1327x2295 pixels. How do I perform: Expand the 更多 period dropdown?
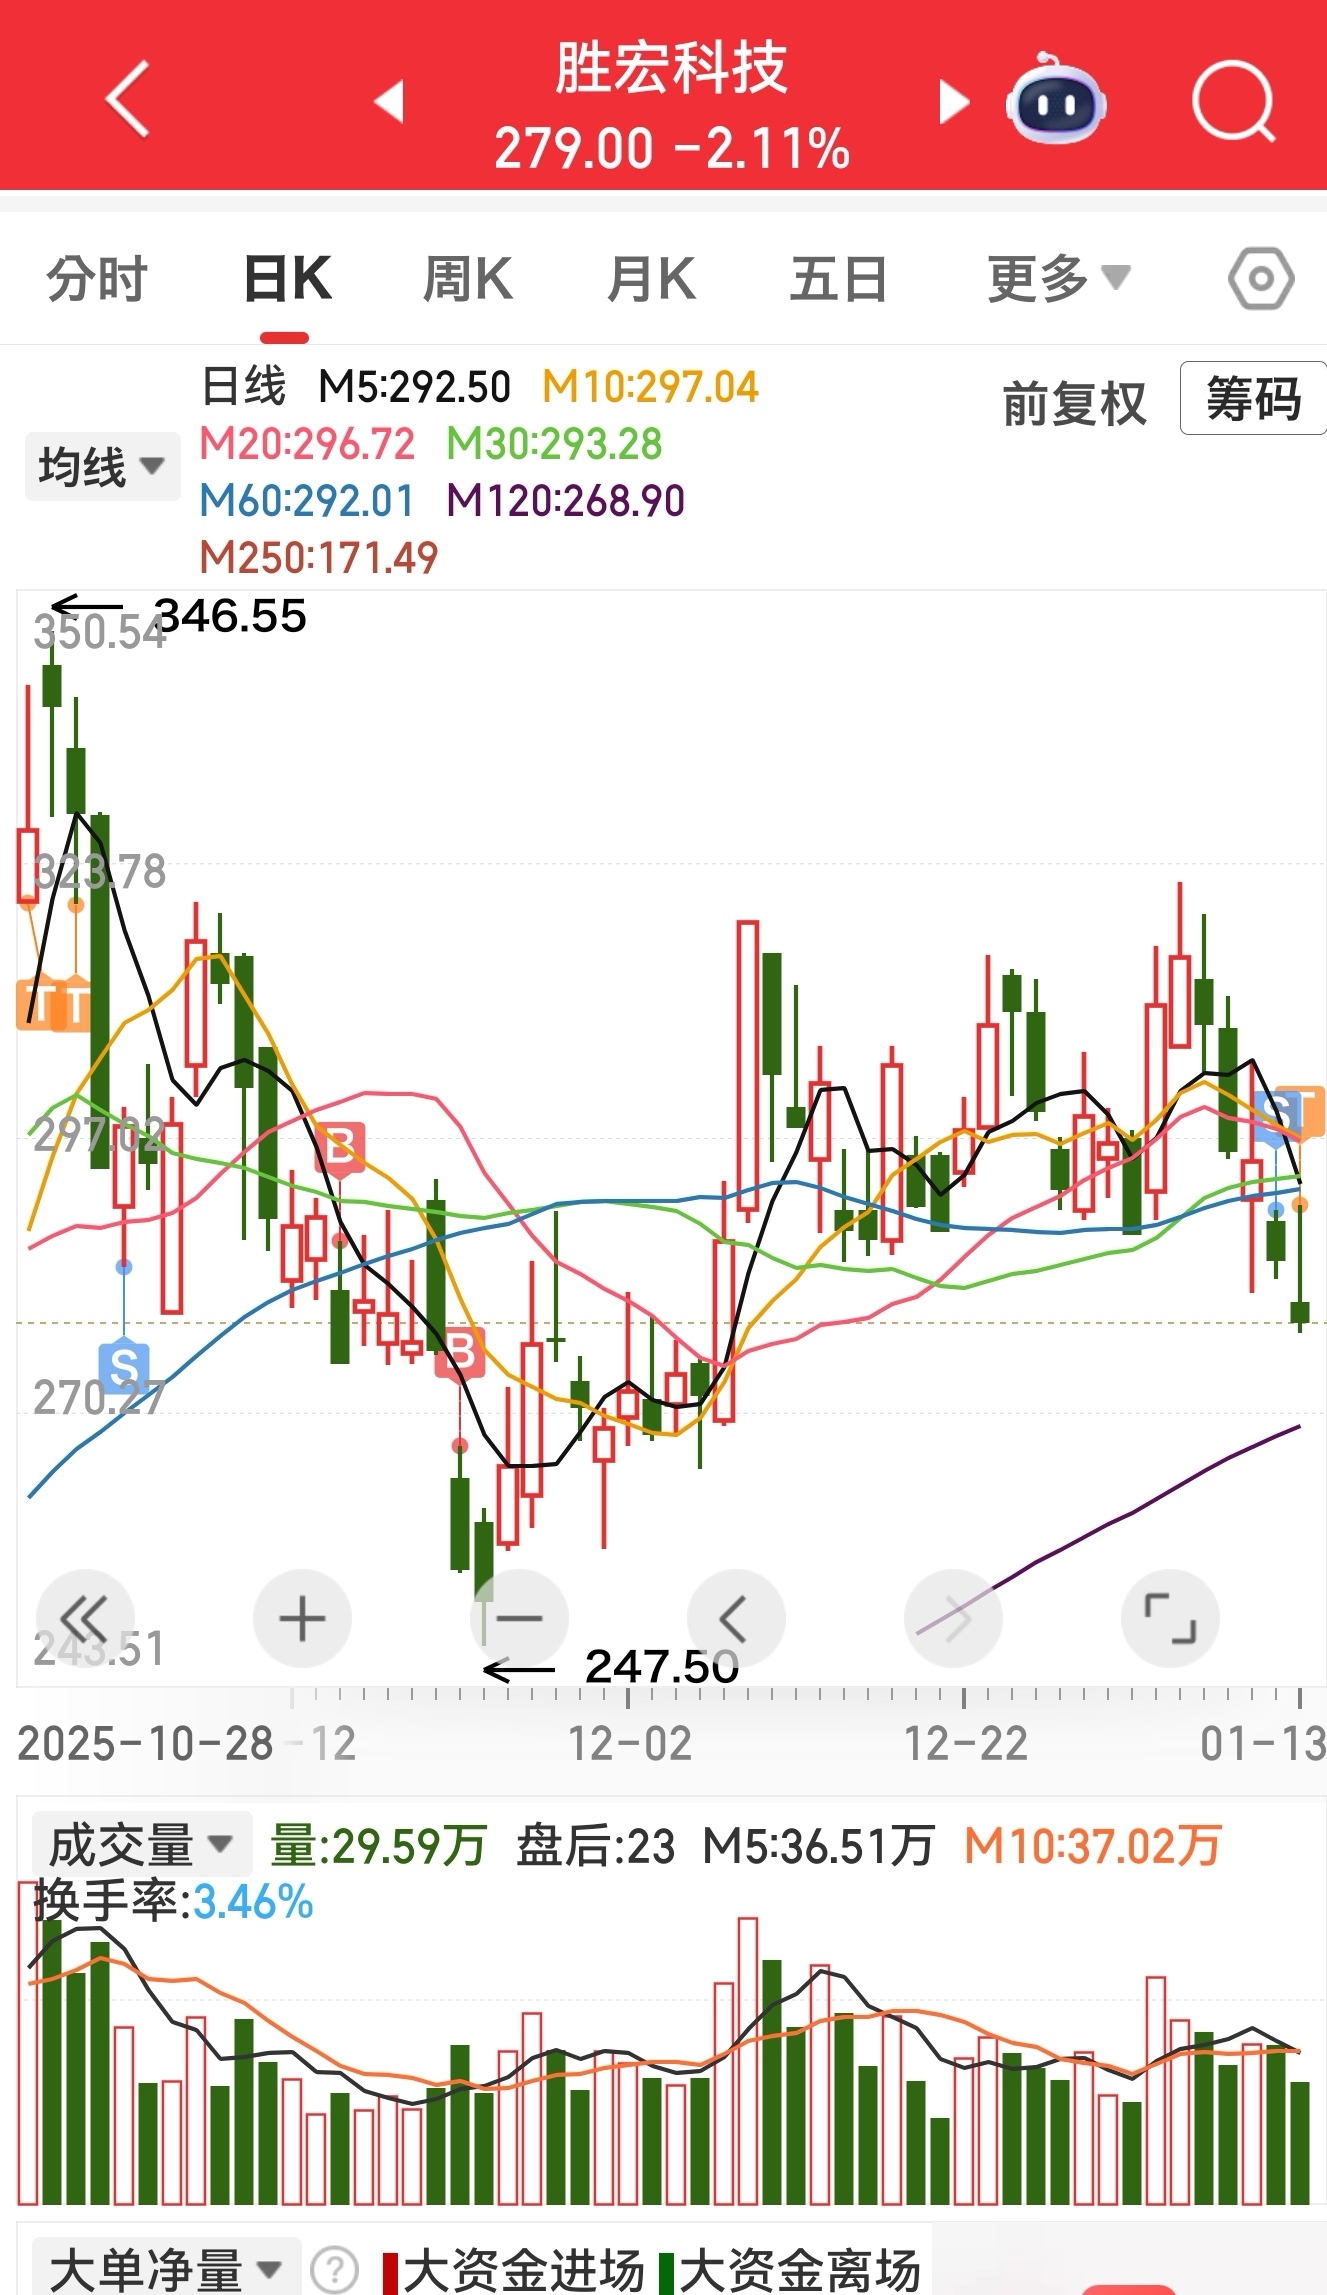point(1059,279)
